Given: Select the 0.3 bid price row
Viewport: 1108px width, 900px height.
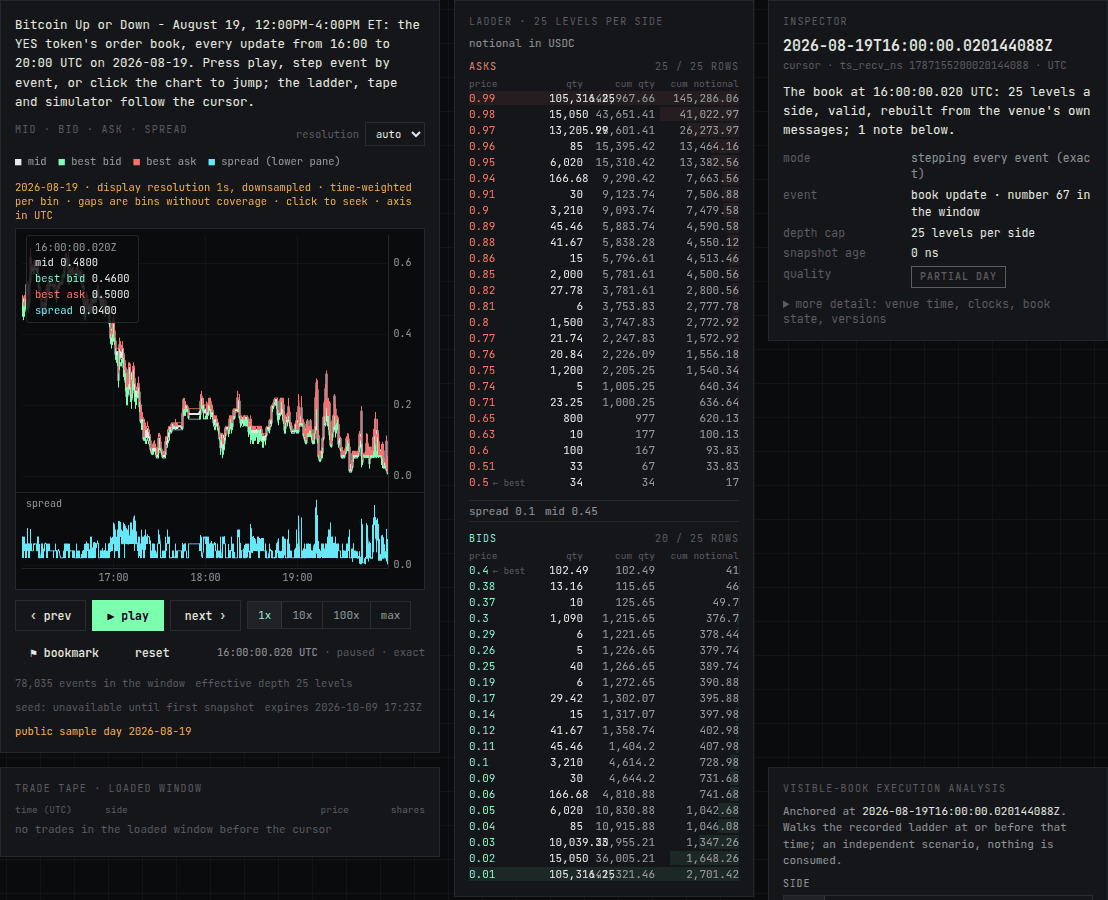Looking at the screenshot, I should (603, 618).
